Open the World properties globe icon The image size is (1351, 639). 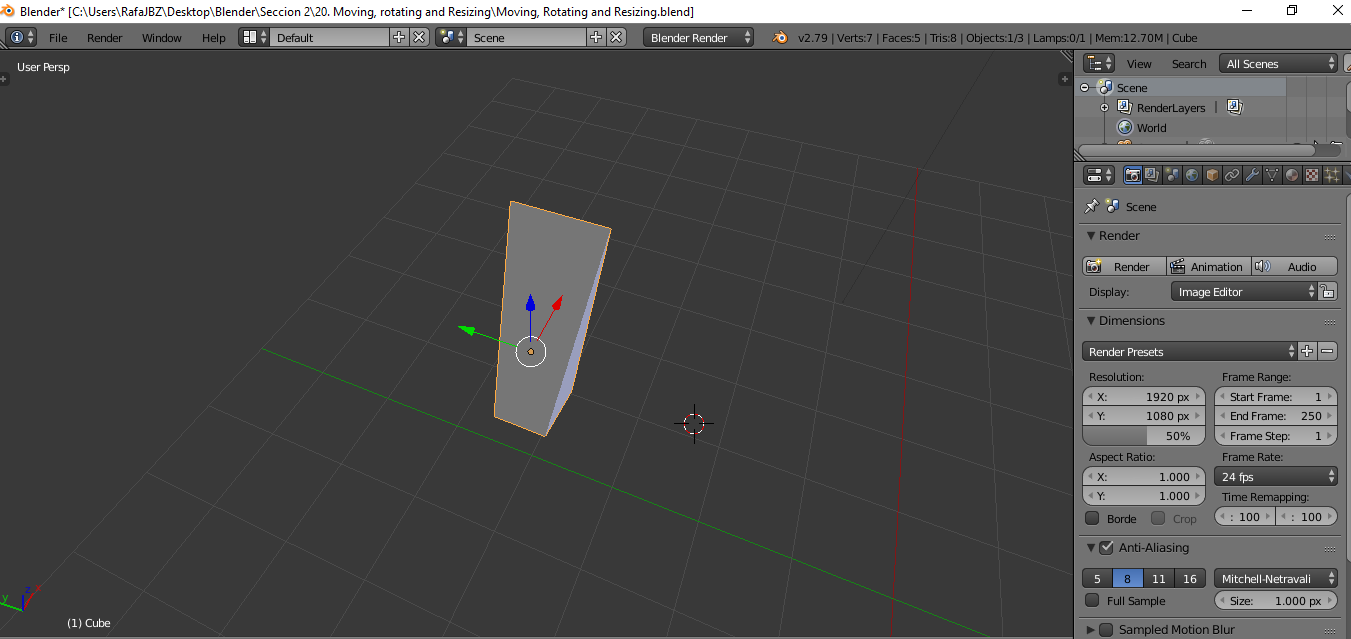tap(1192, 175)
